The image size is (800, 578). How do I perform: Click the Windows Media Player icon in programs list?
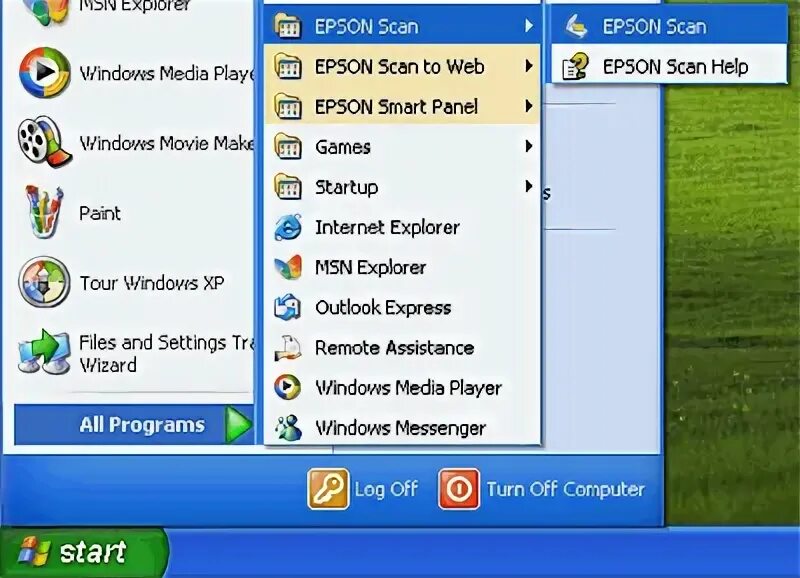pyautogui.click(x=288, y=388)
